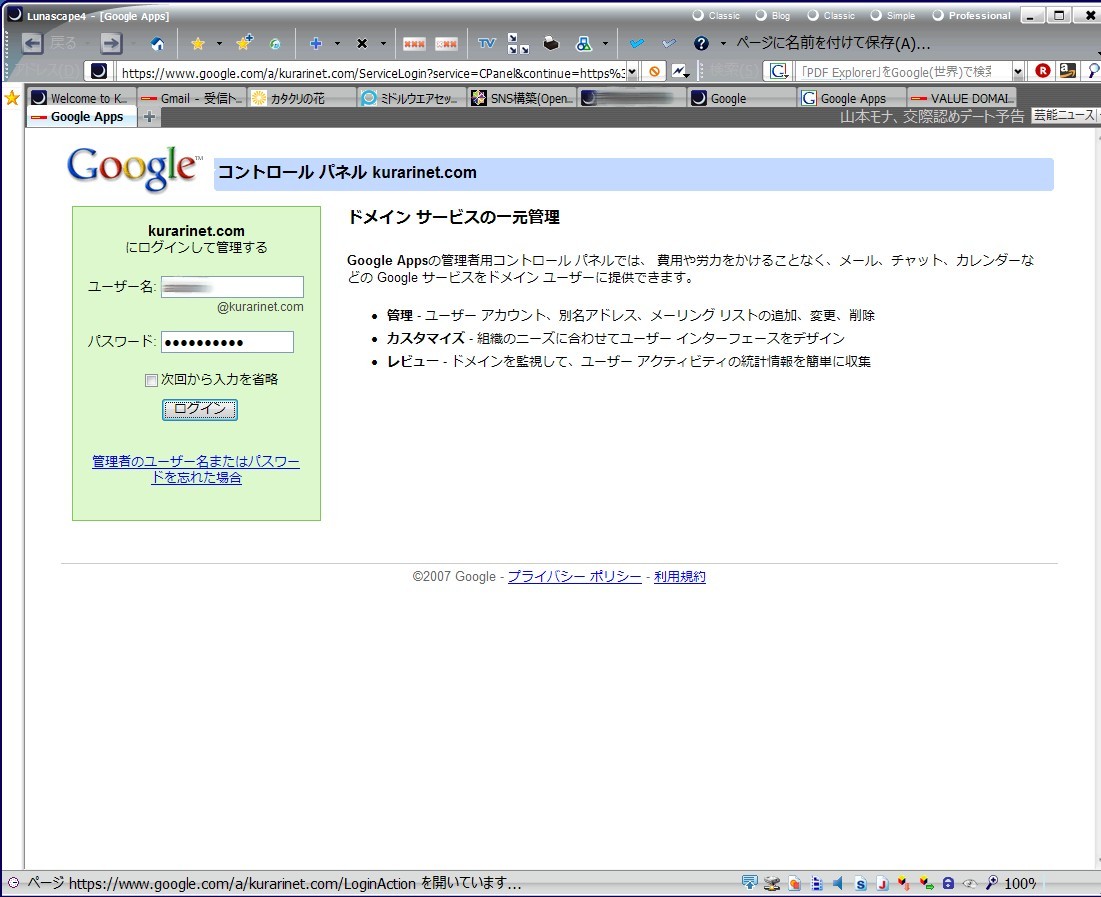
Task: Open the search box dropdown arrow
Action: (1018, 72)
